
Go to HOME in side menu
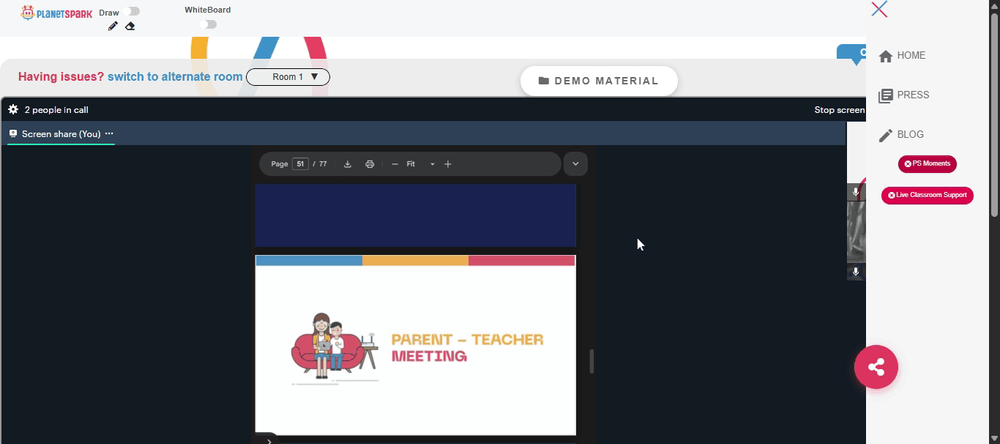(x=911, y=56)
